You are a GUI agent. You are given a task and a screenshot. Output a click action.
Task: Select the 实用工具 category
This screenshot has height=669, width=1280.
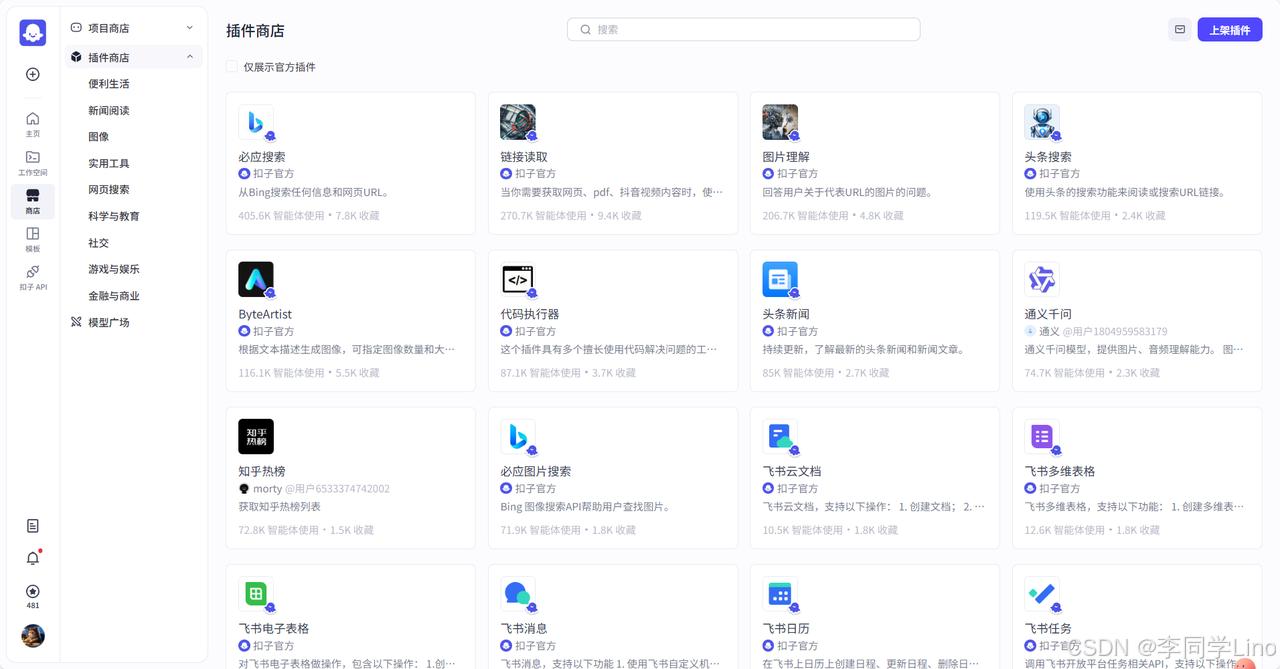pyautogui.click(x=109, y=163)
